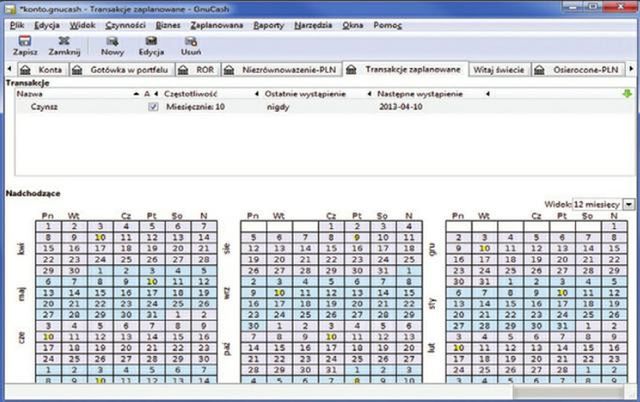This screenshot has width=640, height=402.
Task: Click highlighted day 10 in sty calendar
Action: [562, 293]
